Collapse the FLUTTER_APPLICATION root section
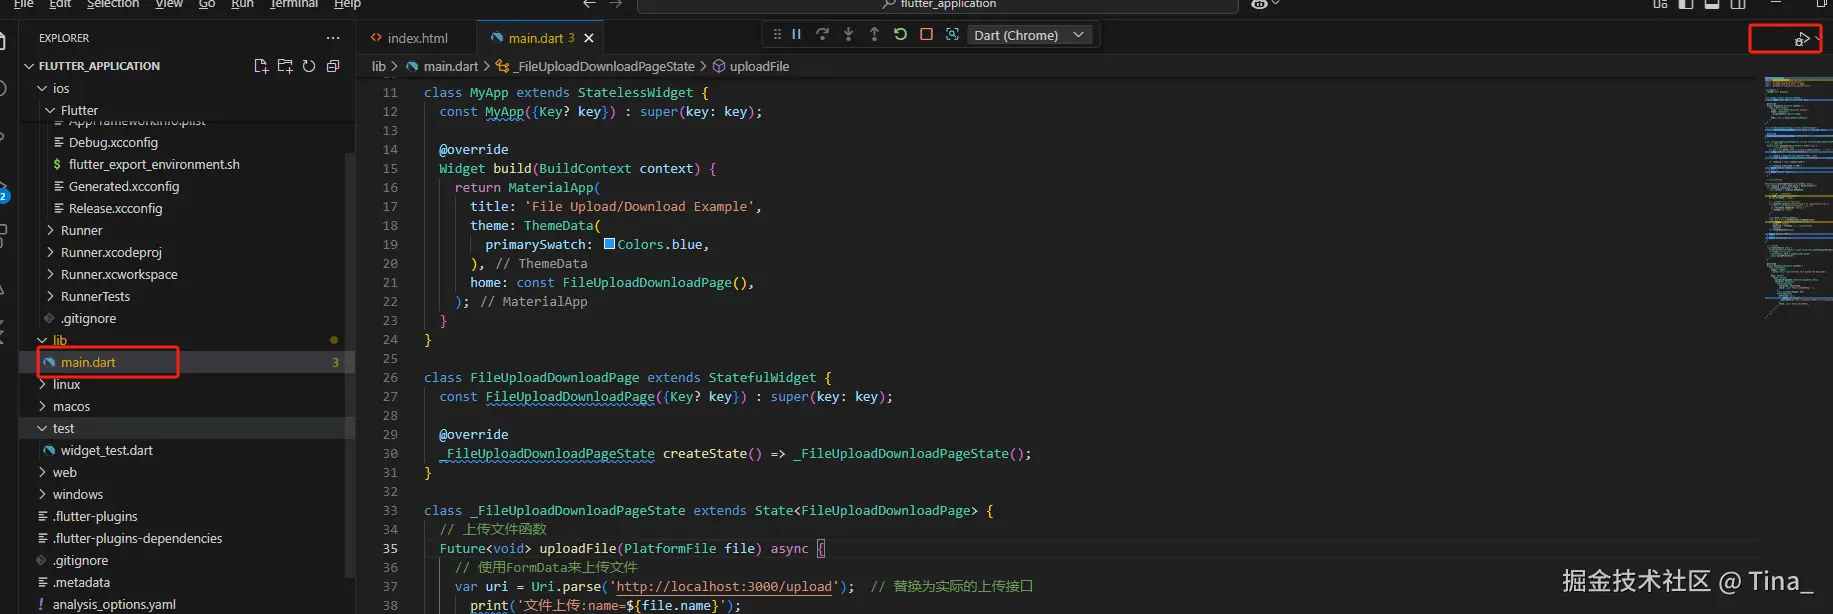1833x614 pixels. point(98,66)
